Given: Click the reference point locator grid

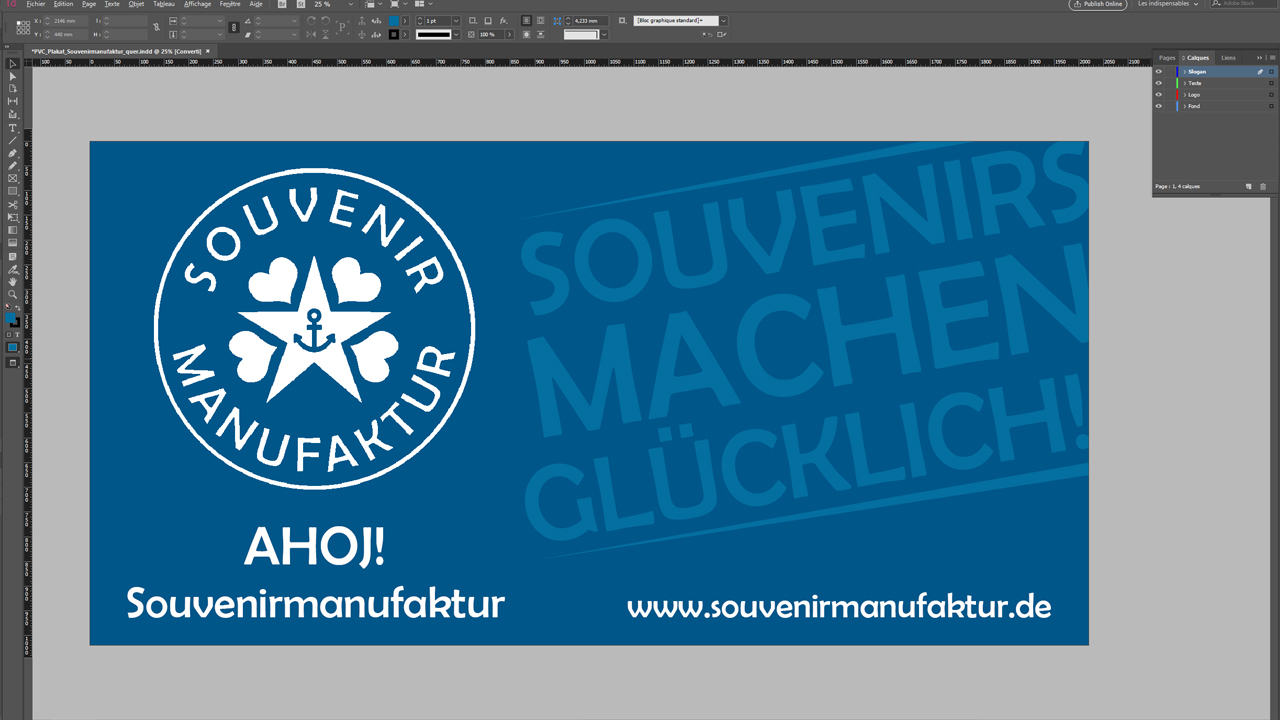Looking at the screenshot, I should [23, 27].
